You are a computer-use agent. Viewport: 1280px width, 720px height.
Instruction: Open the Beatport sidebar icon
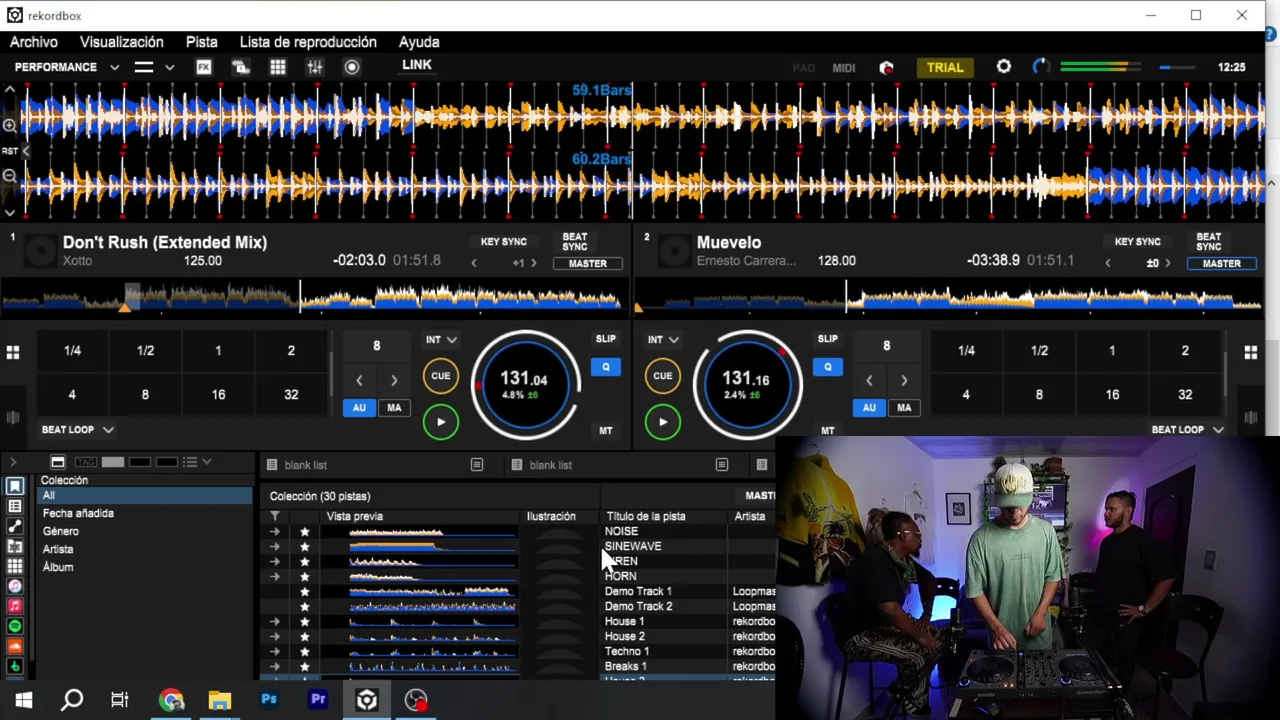(15, 666)
